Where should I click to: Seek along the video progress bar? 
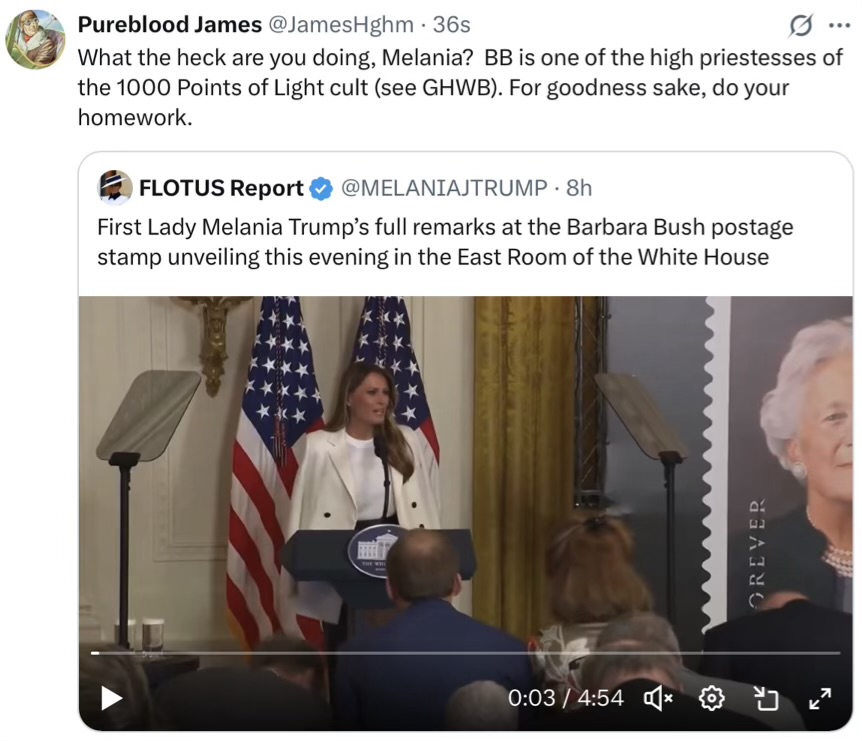pos(466,653)
